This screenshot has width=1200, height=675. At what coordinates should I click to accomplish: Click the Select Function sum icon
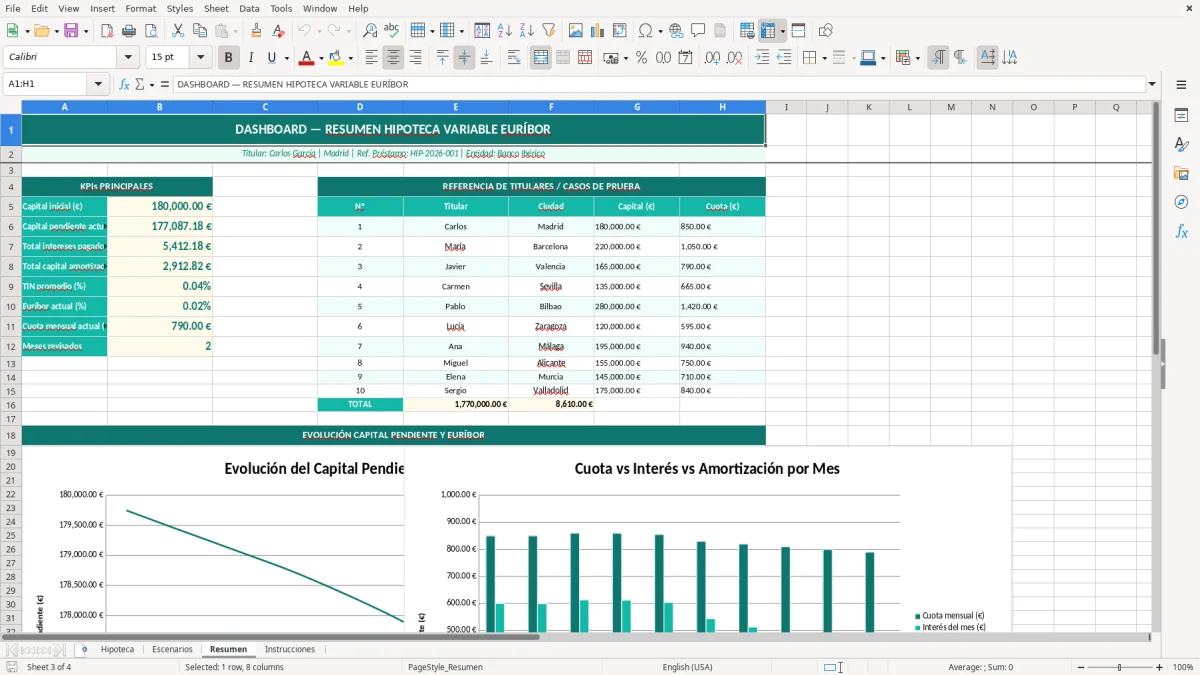tap(141, 84)
